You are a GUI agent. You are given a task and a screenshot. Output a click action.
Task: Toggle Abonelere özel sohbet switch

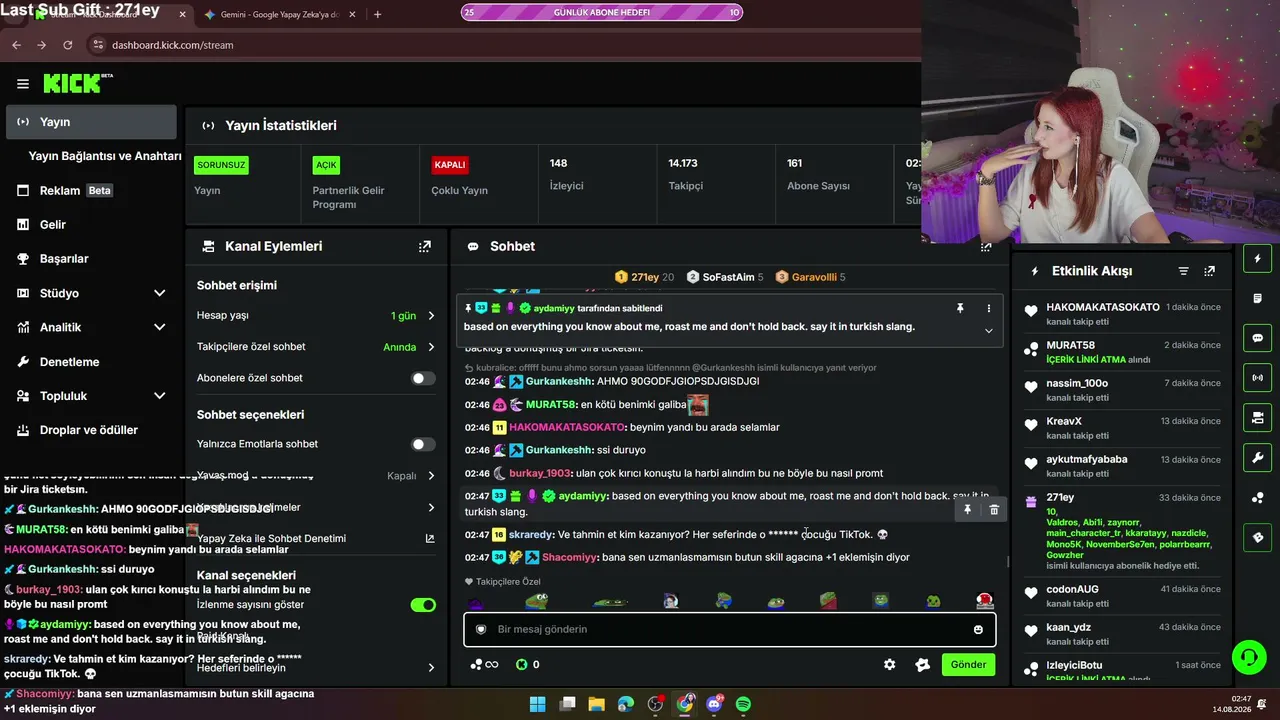click(x=423, y=378)
